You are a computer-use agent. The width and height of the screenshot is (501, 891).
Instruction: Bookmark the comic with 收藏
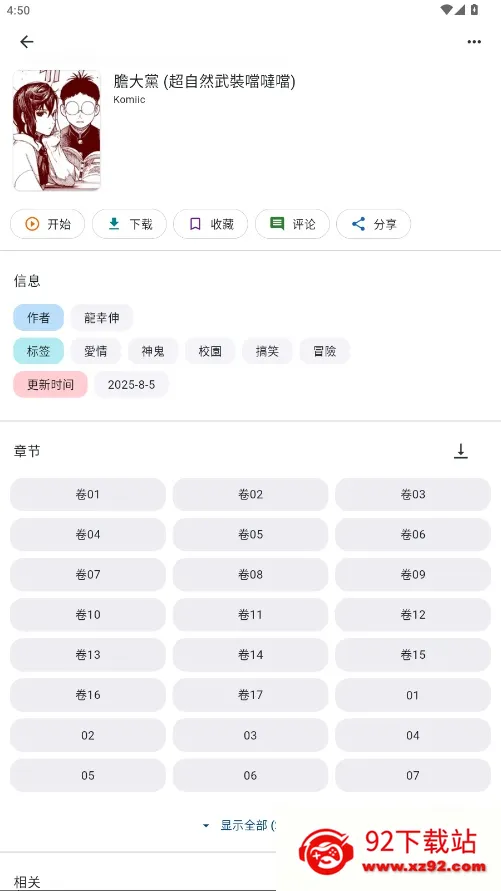click(x=211, y=224)
